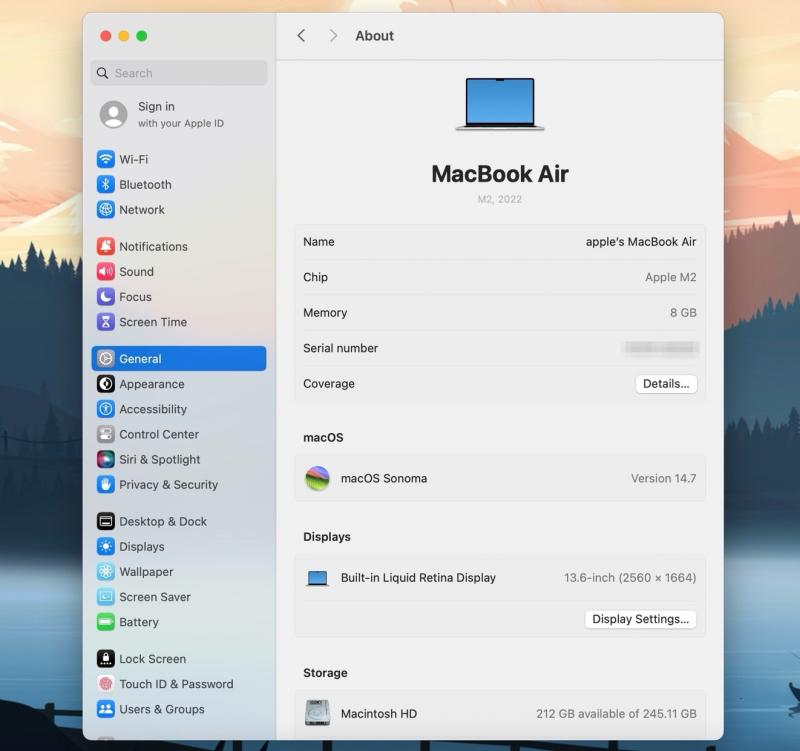The image size is (800, 751).
Task: Focus the sidebar Search field
Action: (x=179, y=73)
